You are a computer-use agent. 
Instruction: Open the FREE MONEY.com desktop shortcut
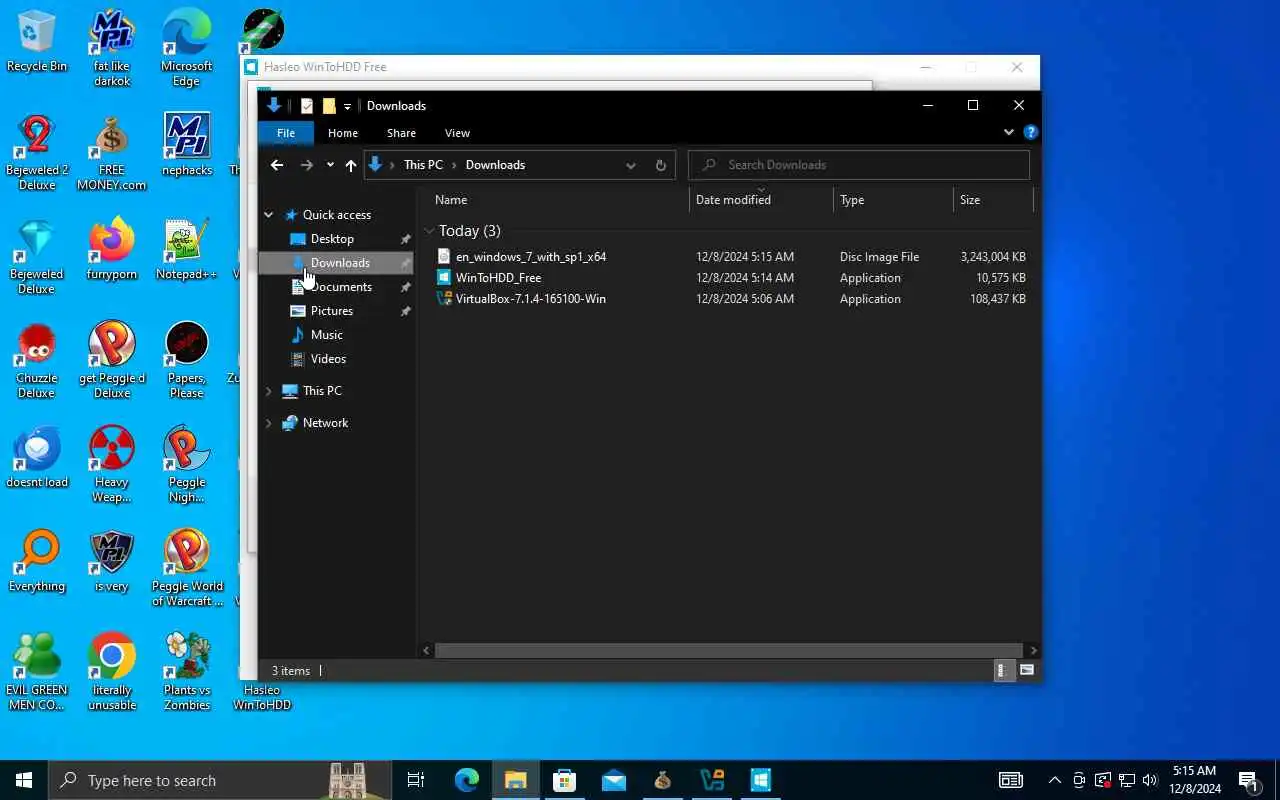(112, 152)
